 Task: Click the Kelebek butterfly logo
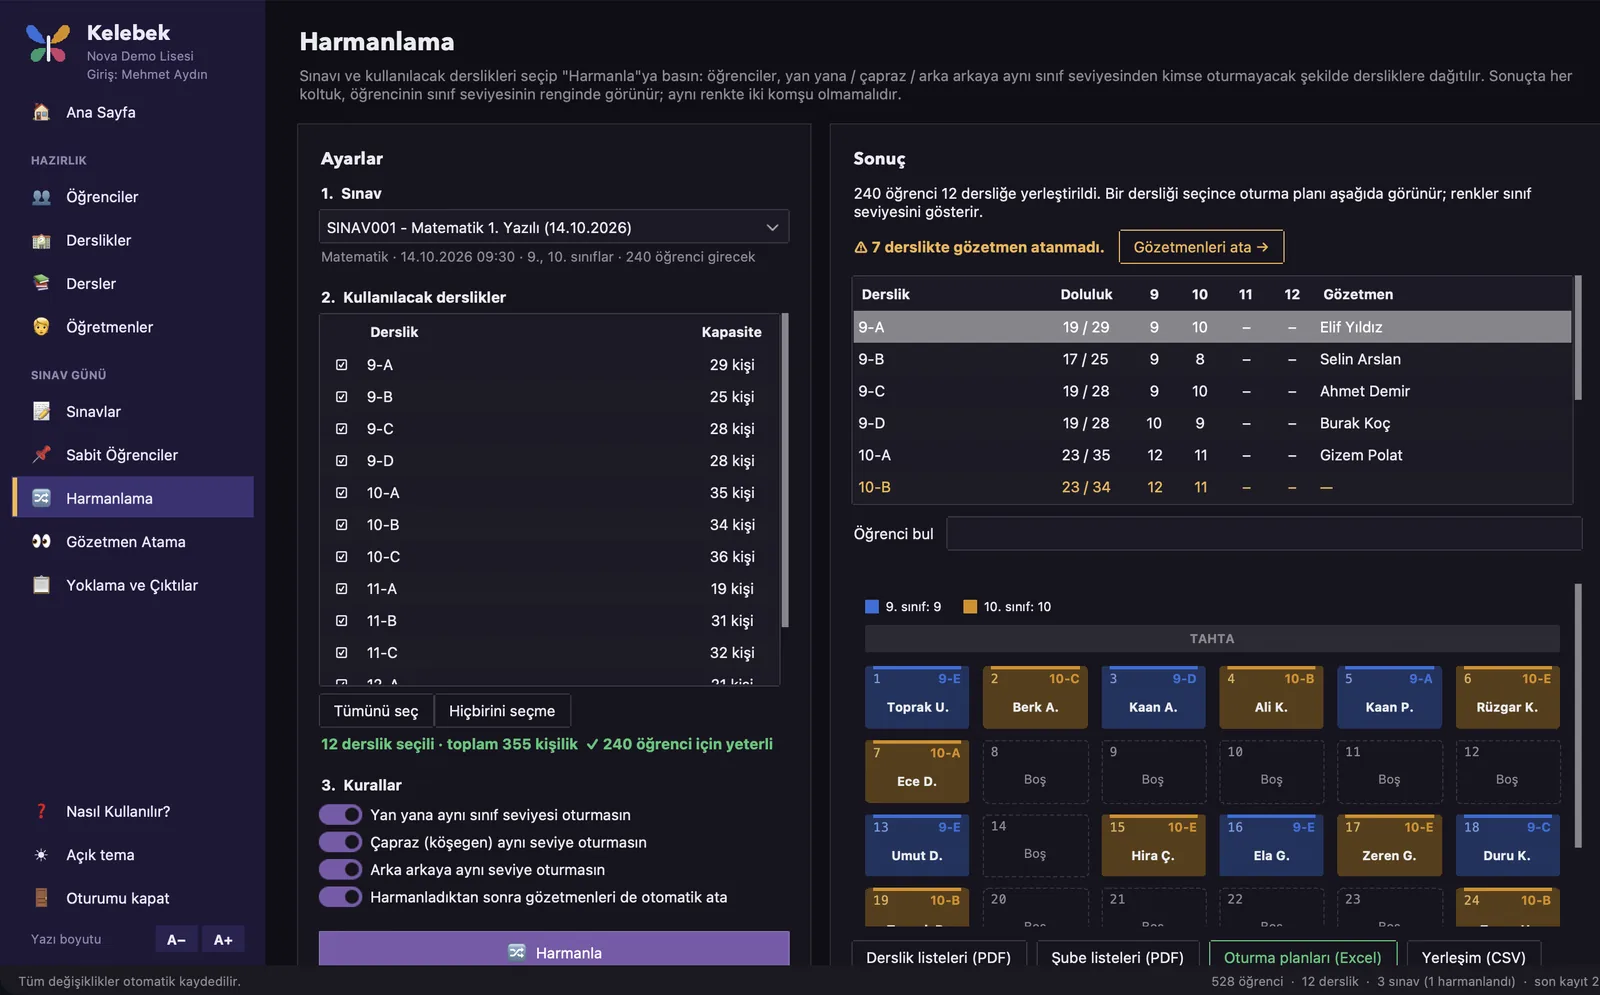(47, 43)
